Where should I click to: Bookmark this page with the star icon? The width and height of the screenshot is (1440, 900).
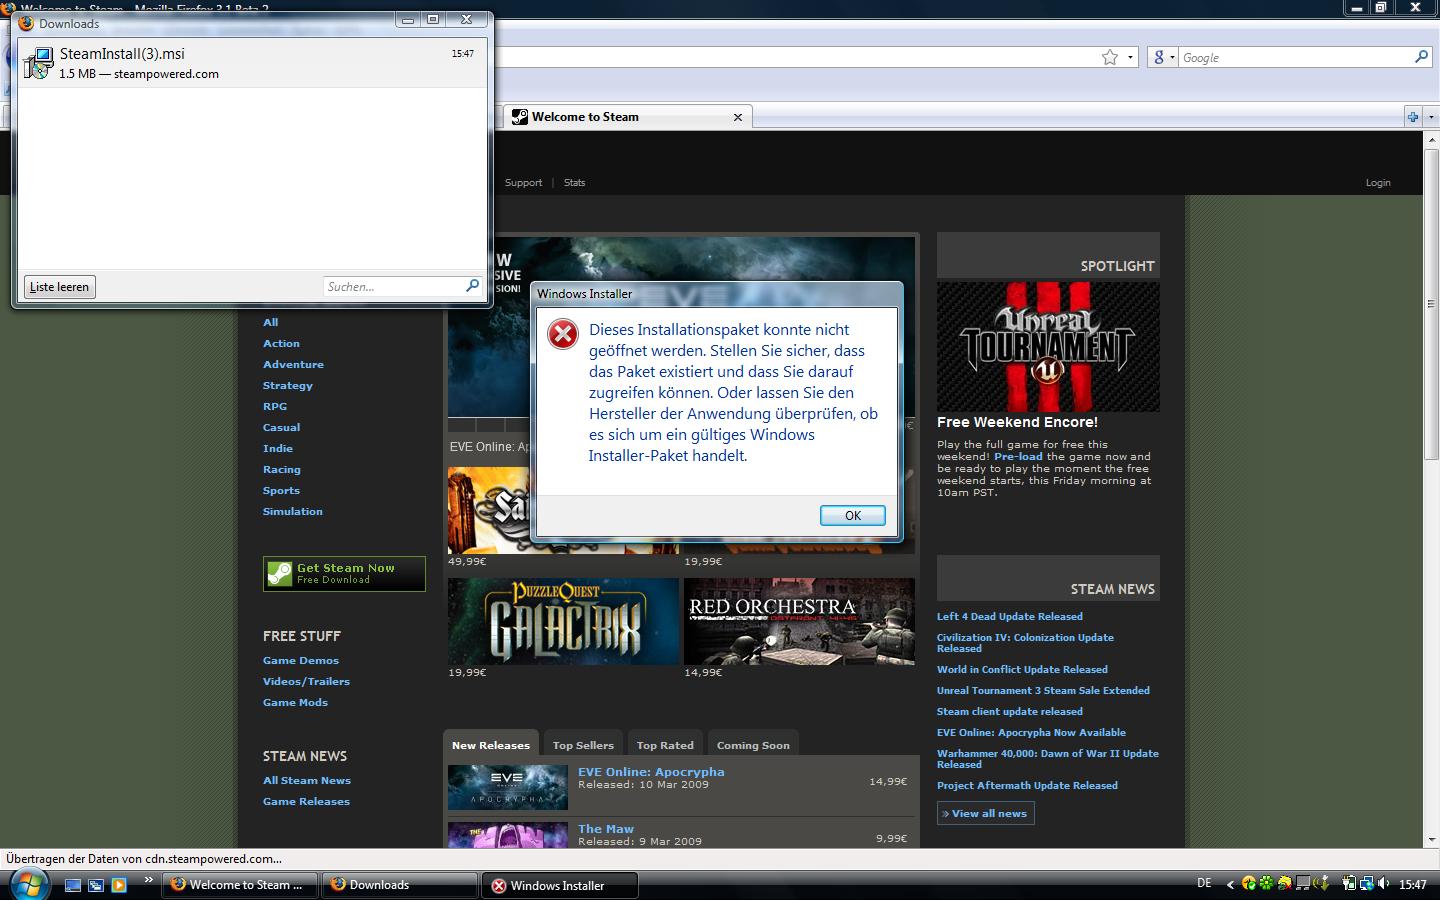[x=1109, y=57]
